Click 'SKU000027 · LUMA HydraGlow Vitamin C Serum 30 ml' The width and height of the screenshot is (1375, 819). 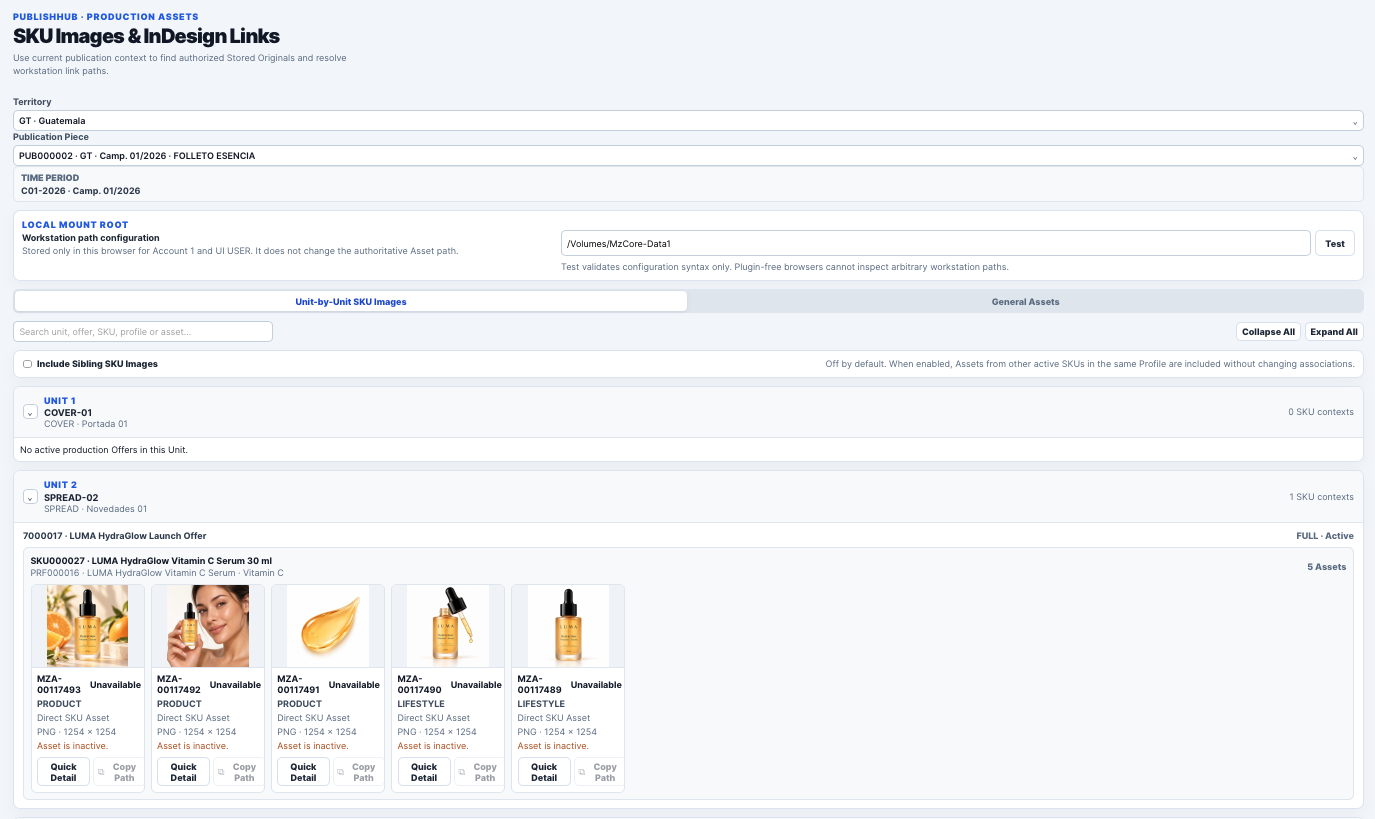151,561
